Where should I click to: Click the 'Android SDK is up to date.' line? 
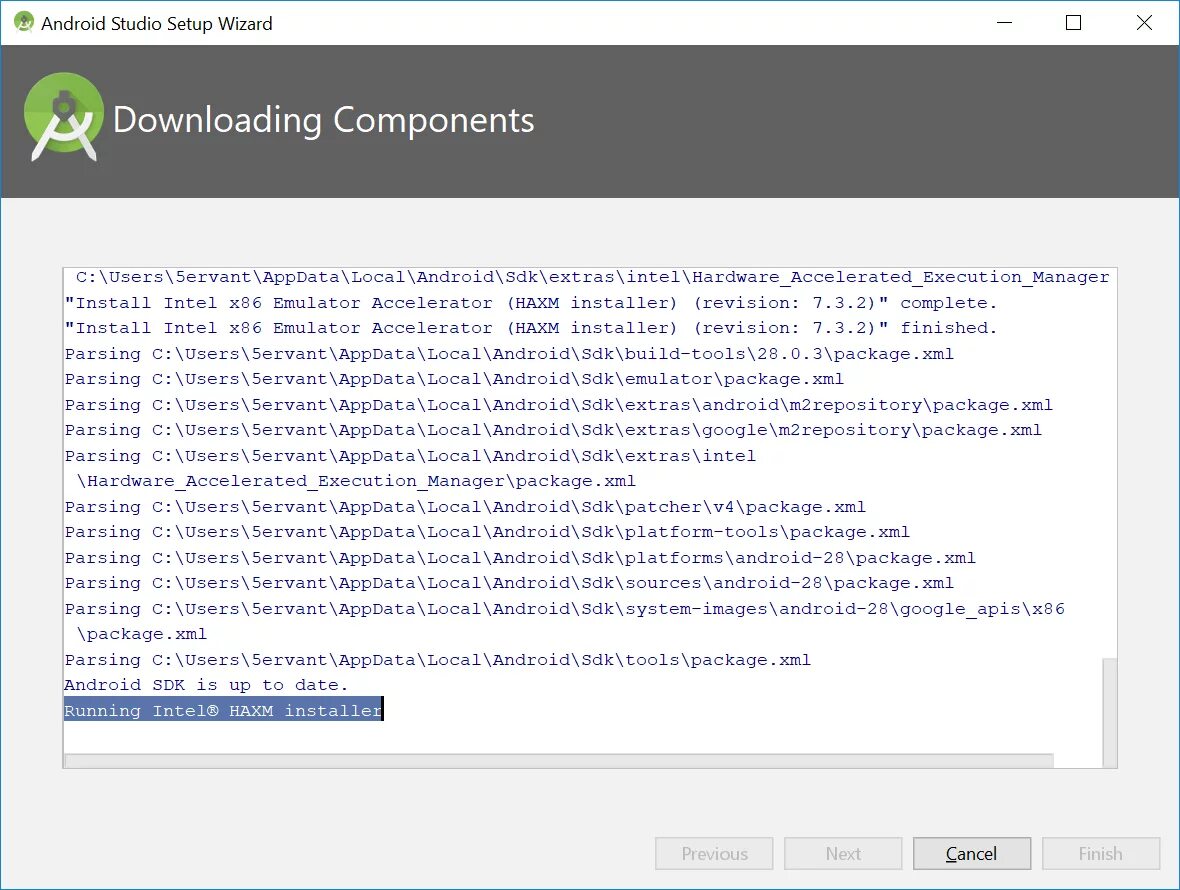pos(206,685)
